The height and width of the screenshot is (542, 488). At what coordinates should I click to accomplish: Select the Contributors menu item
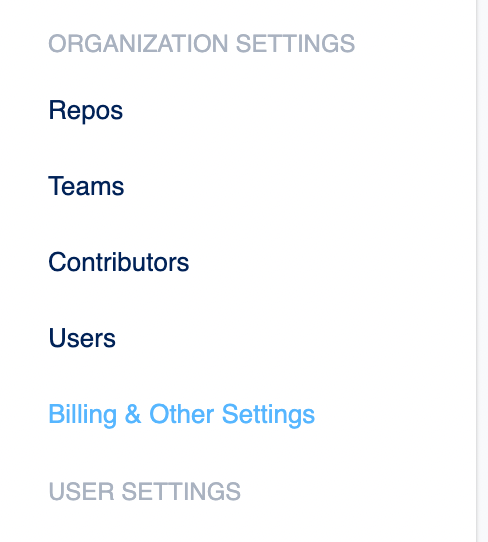tap(119, 262)
